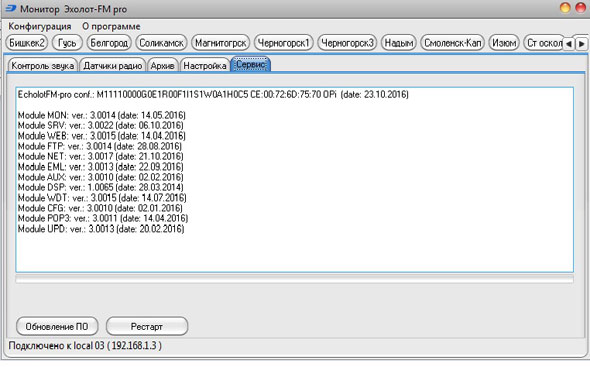Select the Изюм station tab
The height and width of the screenshot is (367, 590).
click(504, 43)
